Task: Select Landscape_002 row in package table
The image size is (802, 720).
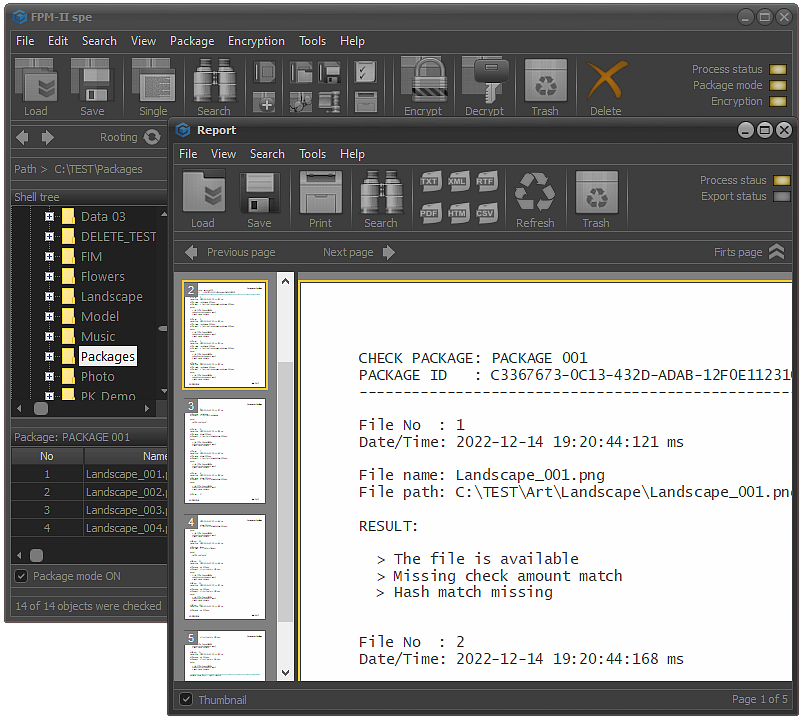Action: click(90, 492)
